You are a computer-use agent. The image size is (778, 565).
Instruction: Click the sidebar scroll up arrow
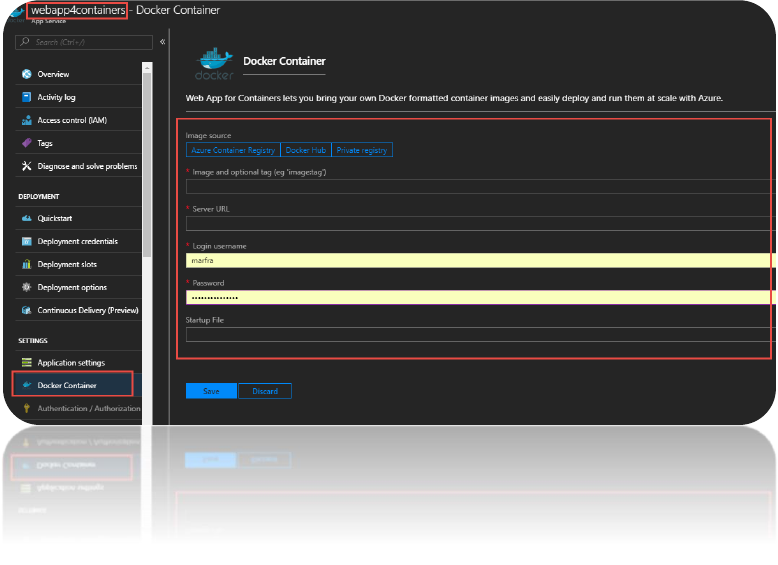click(x=147, y=67)
